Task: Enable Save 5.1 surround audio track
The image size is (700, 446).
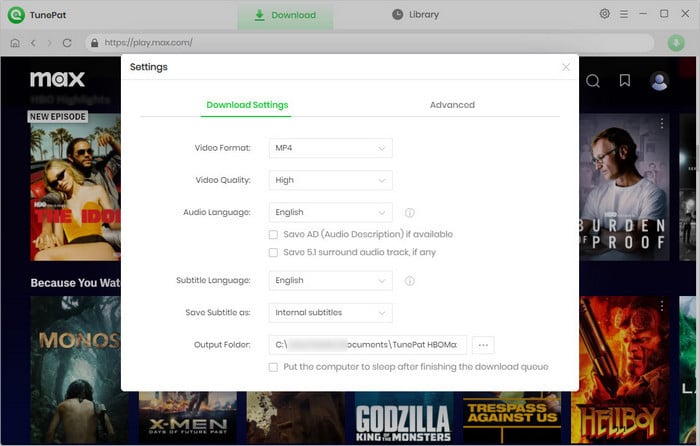Action: point(273,253)
